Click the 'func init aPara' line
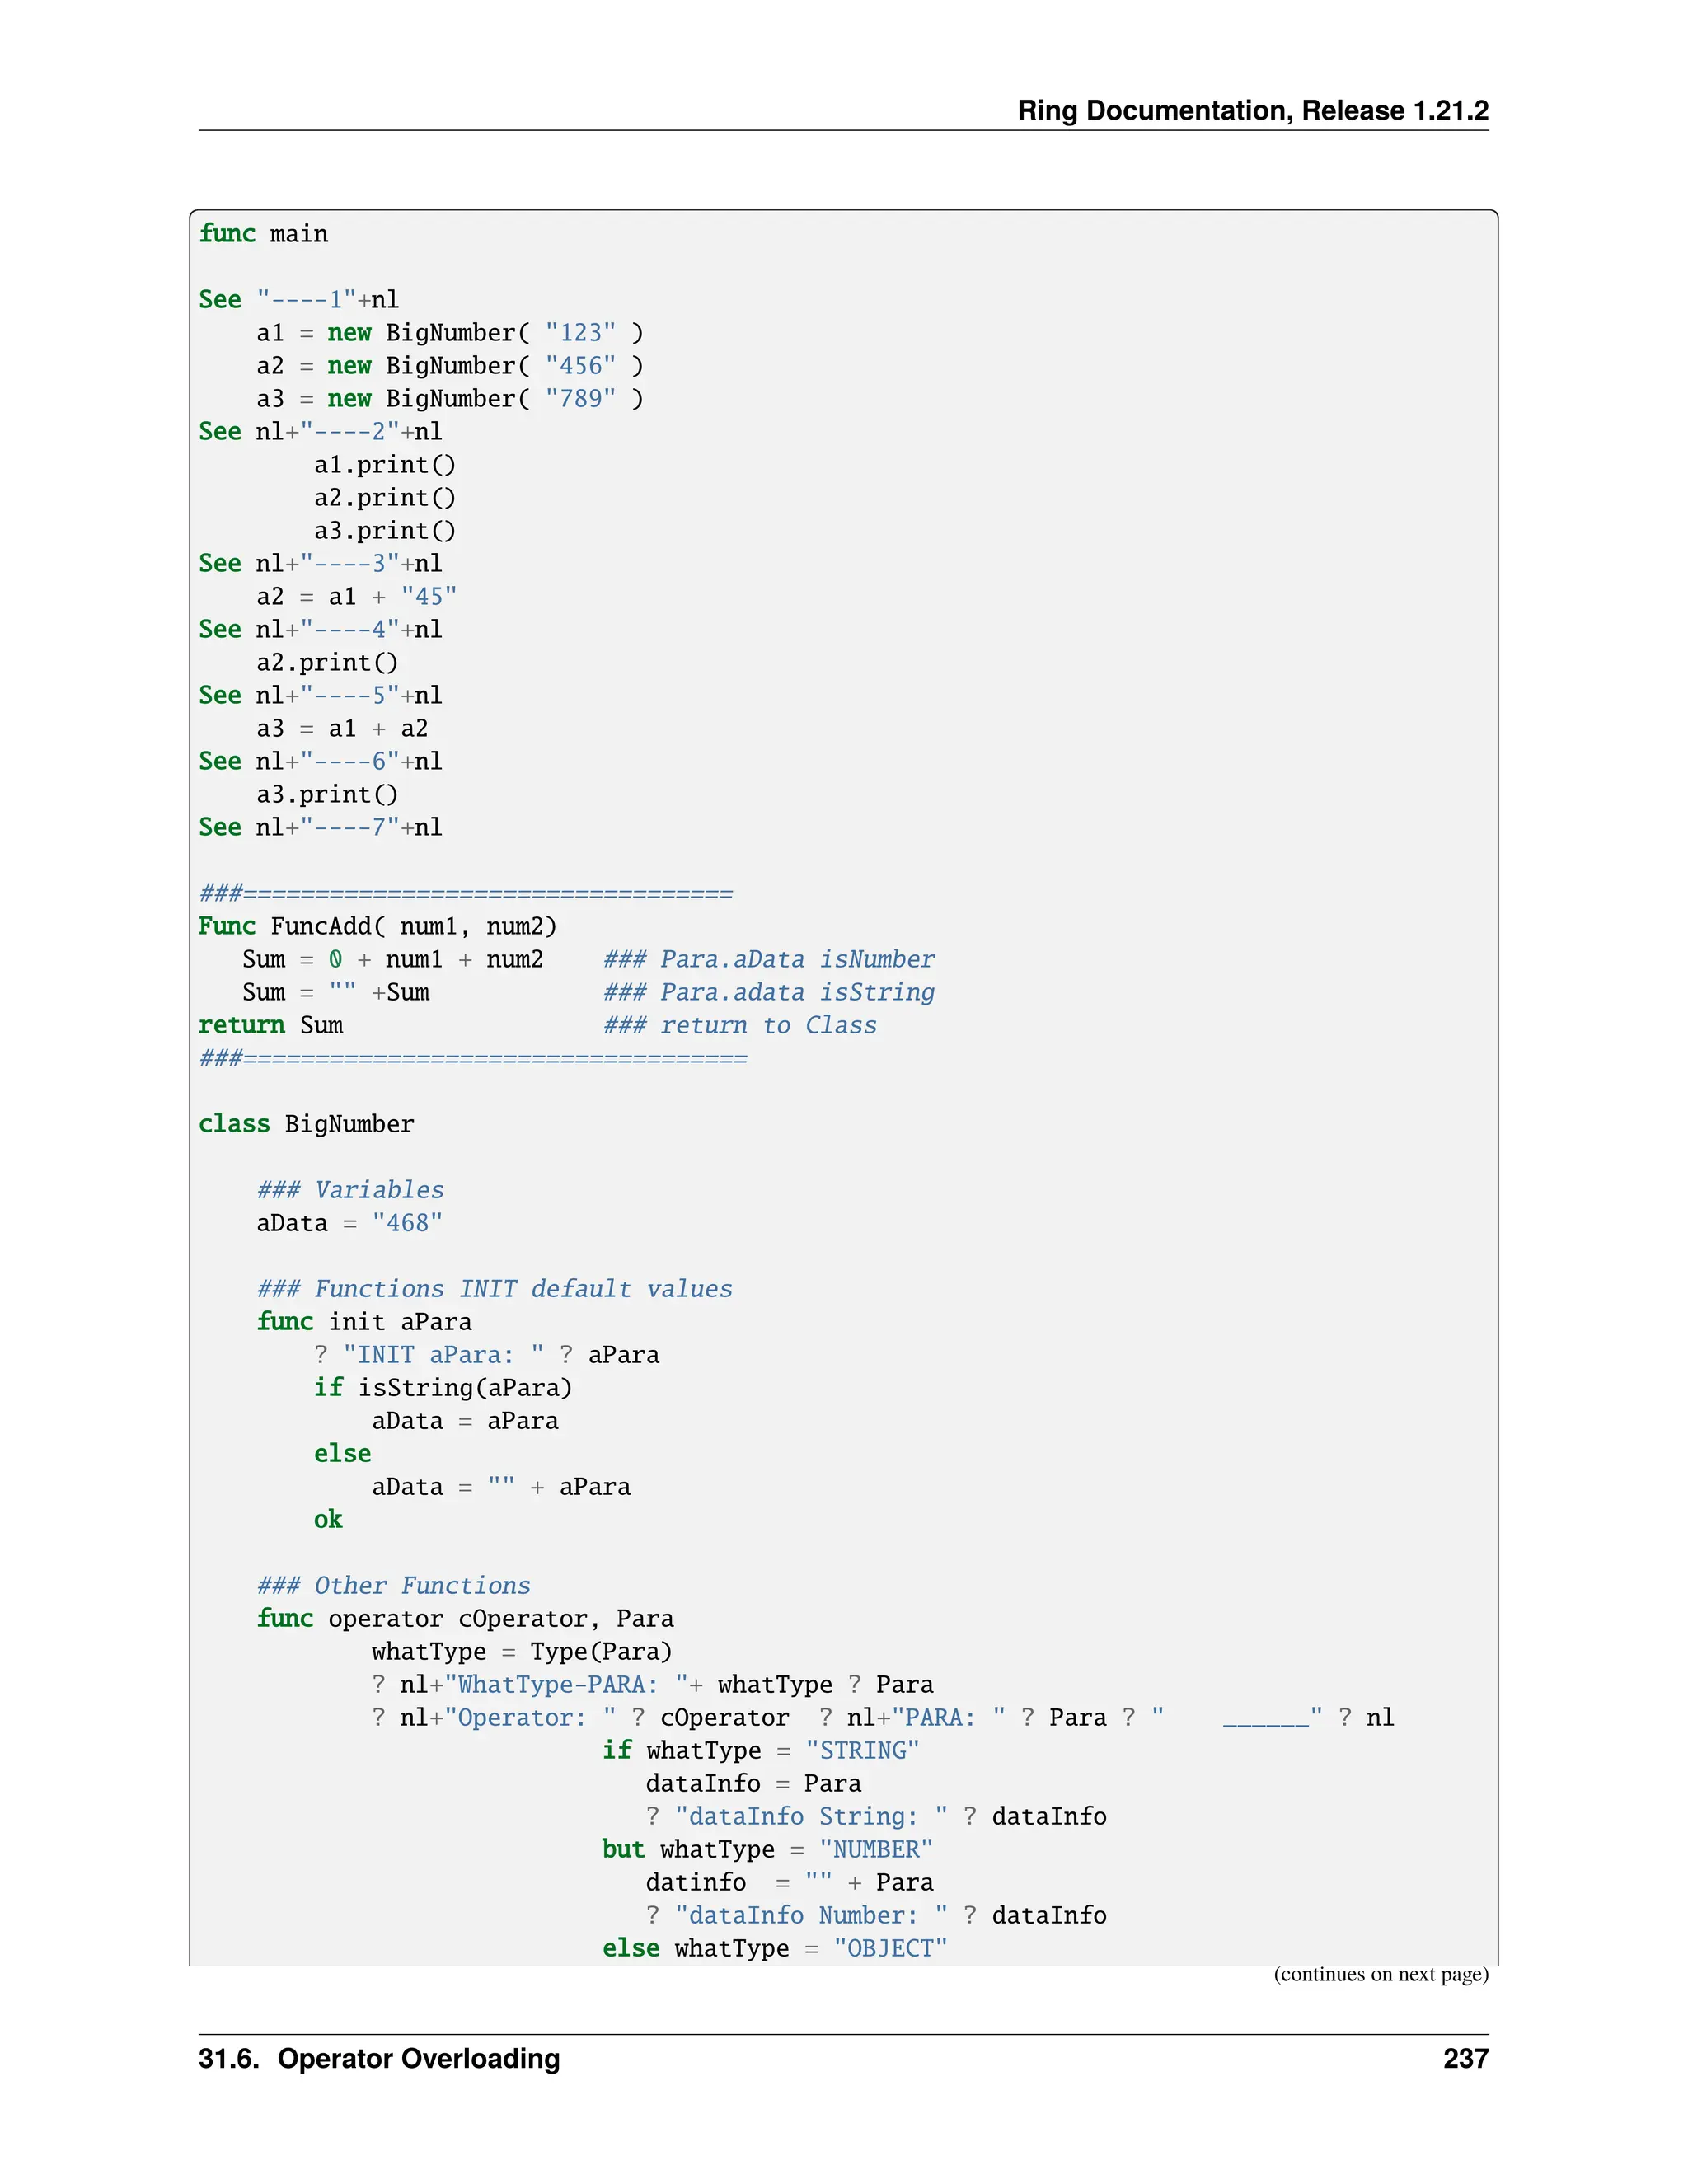 click(x=364, y=1322)
